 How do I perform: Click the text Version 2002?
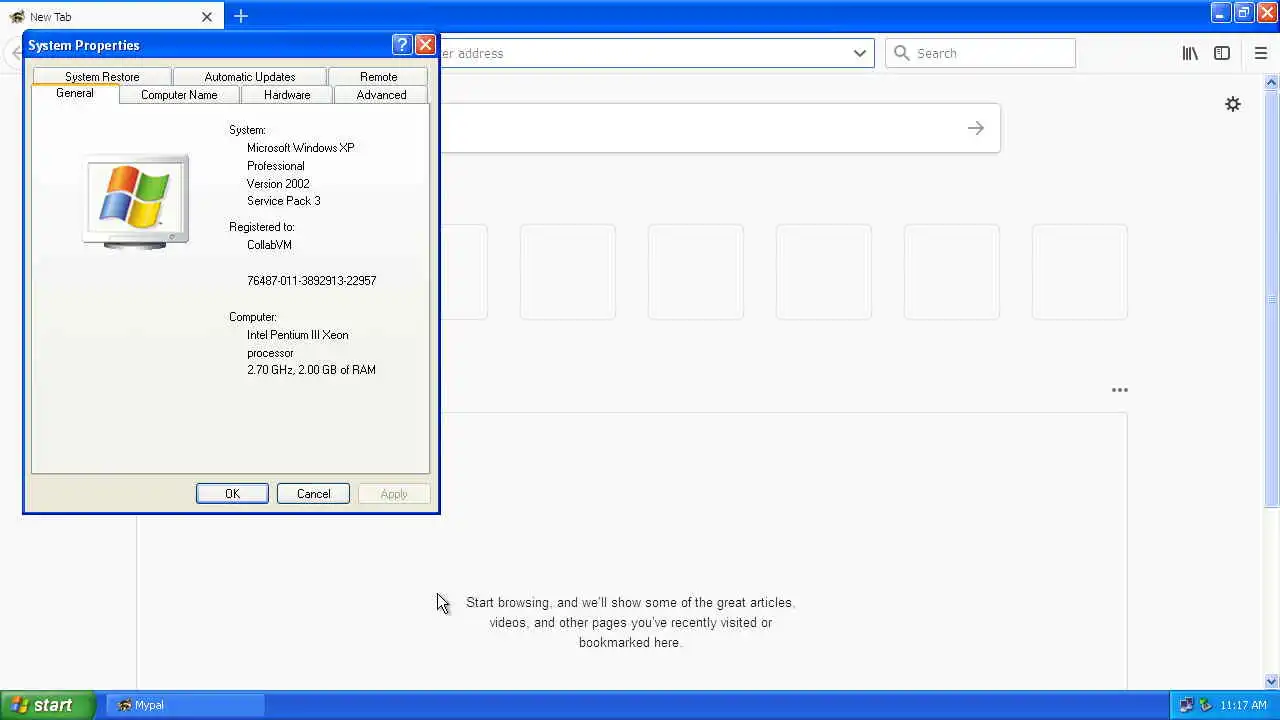(x=278, y=184)
